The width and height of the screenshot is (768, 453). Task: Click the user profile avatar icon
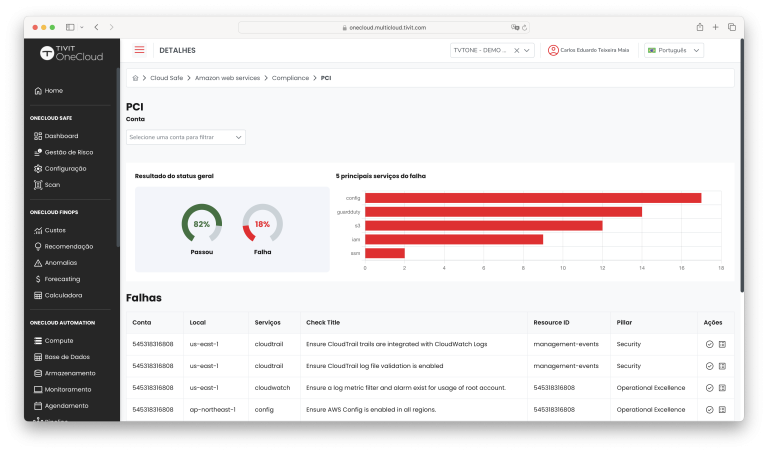(x=553, y=50)
